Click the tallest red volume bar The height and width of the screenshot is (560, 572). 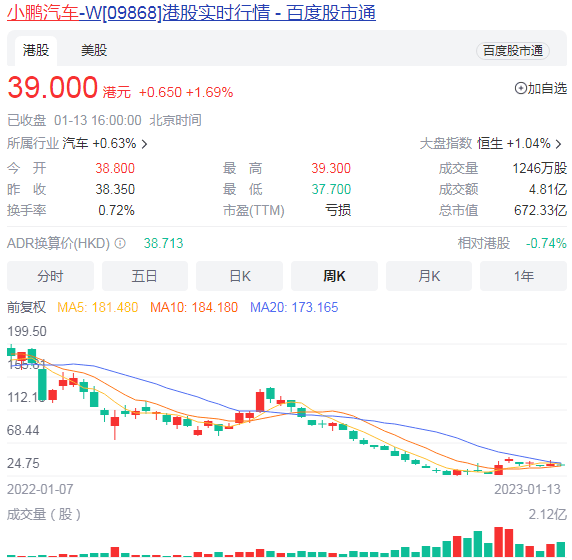499,542
